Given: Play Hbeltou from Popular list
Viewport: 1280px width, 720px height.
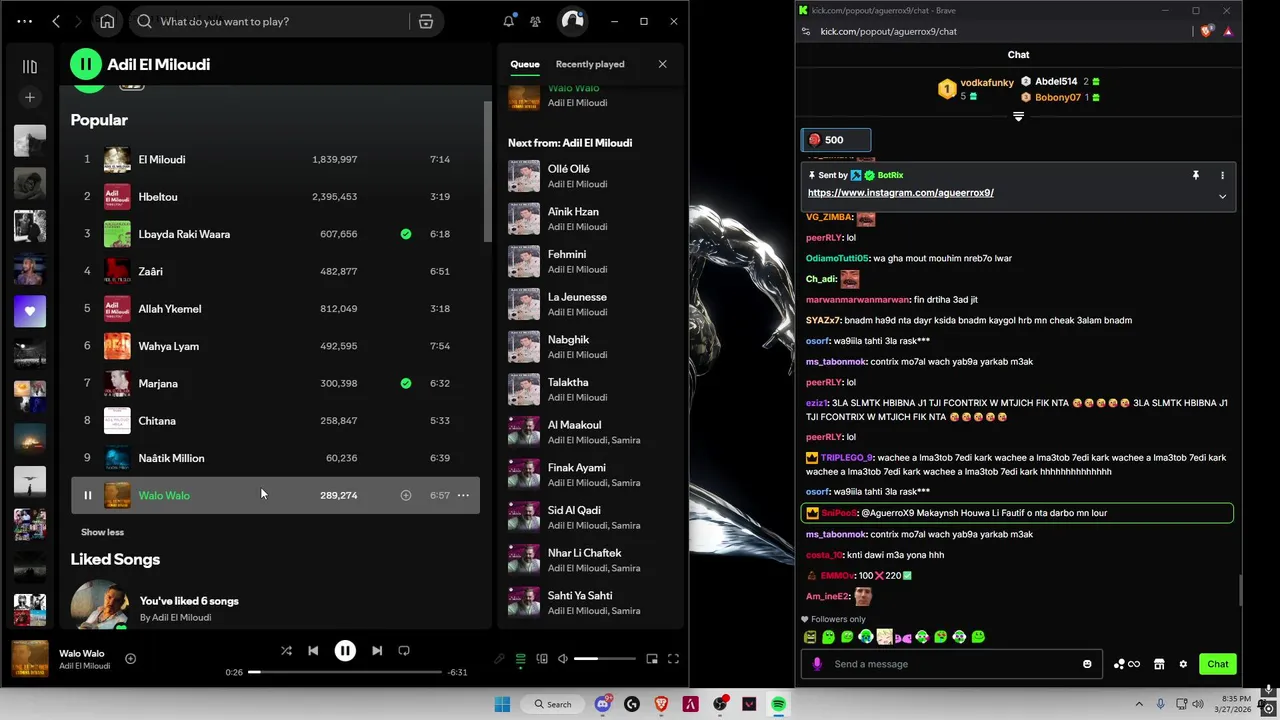Looking at the screenshot, I should [275, 197].
